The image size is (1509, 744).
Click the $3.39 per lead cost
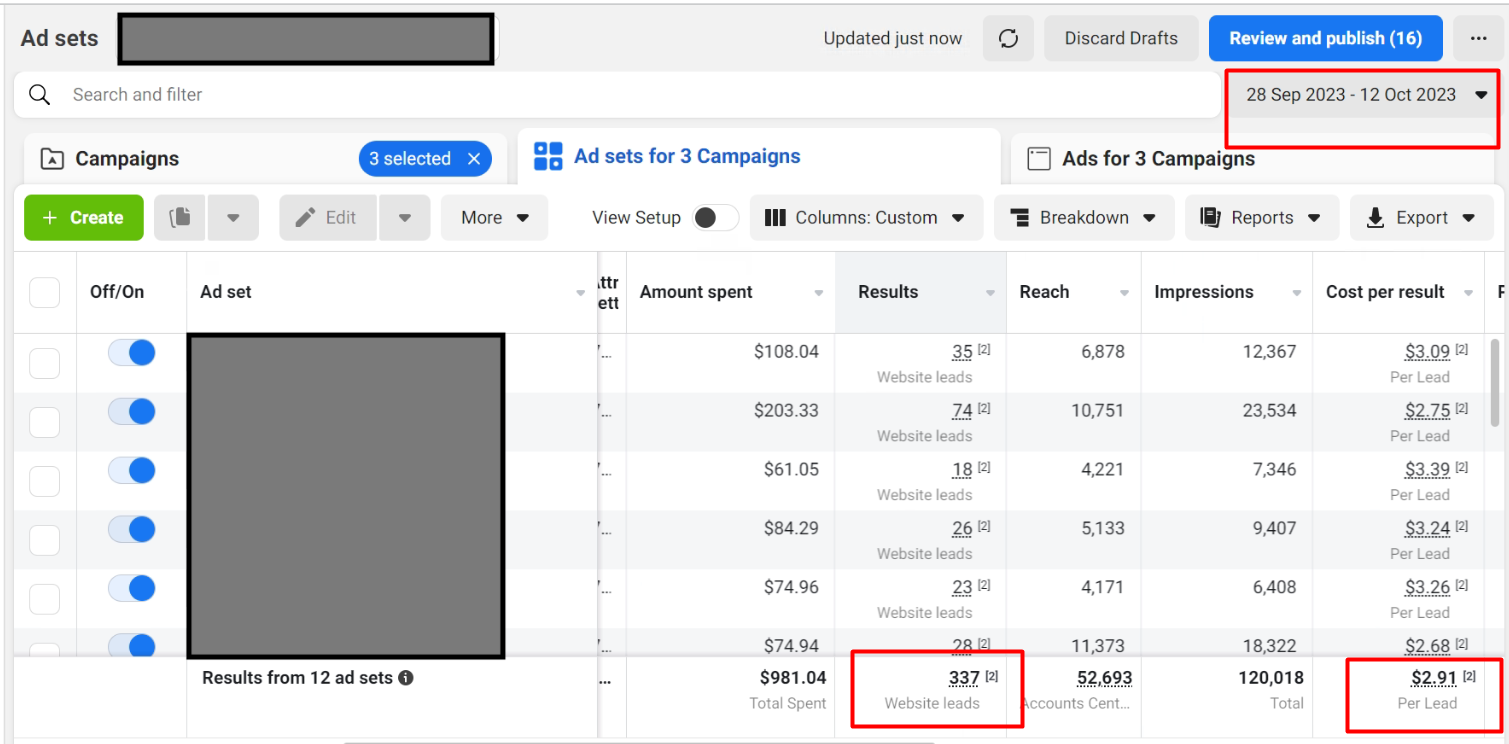tap(1427, 470)
